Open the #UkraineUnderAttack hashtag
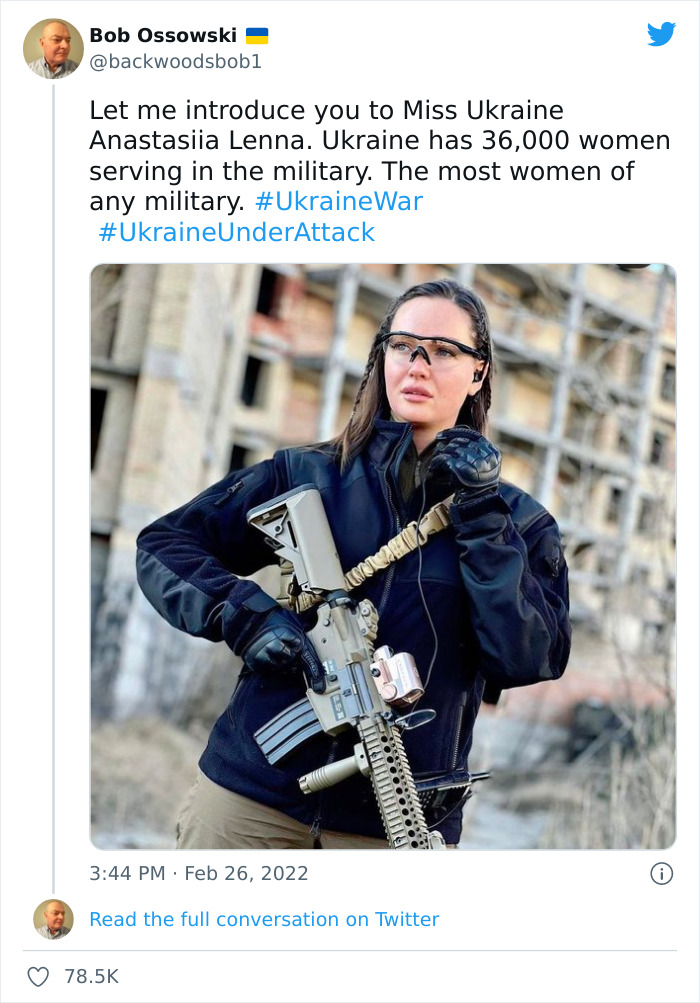Screen dimensions: 700x1003 pos(237,232)
